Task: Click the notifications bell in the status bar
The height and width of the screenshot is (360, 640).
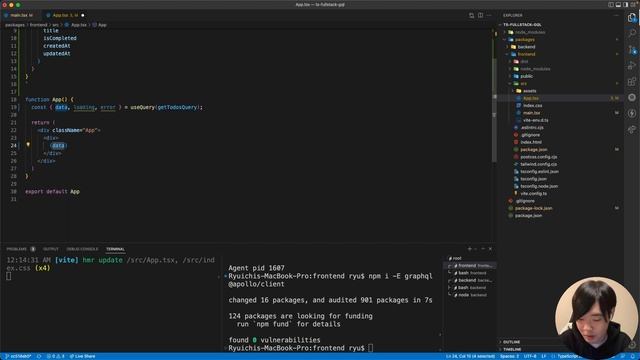Action: click(x=633, y=356)
